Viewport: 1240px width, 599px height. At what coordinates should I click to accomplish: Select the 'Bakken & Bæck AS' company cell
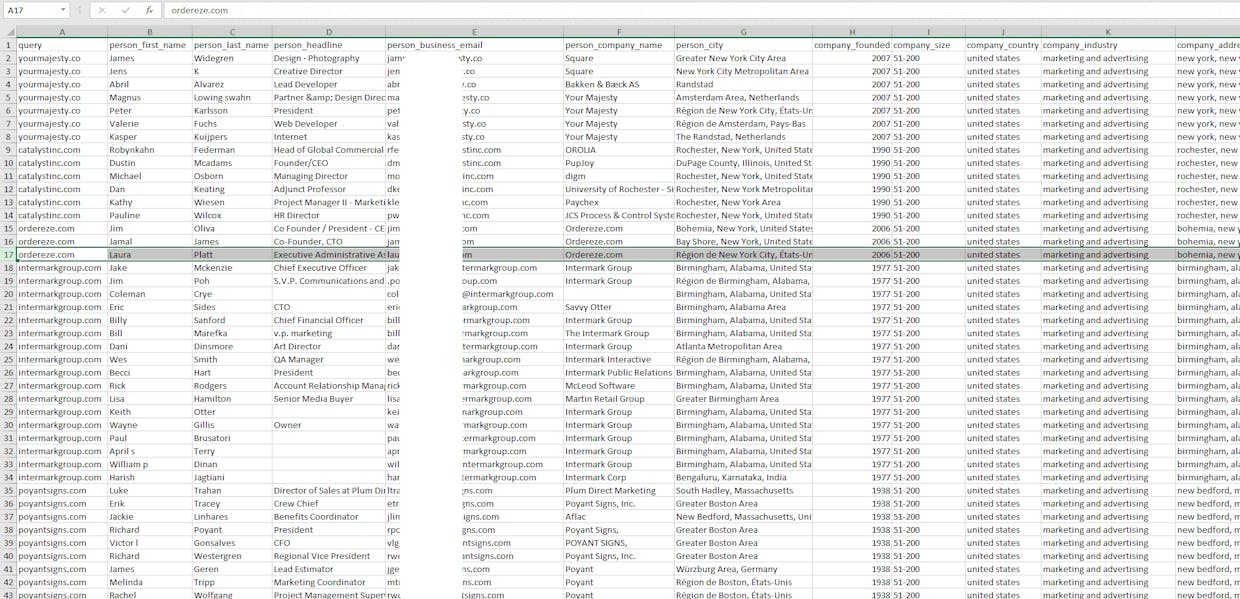point(619,85)
